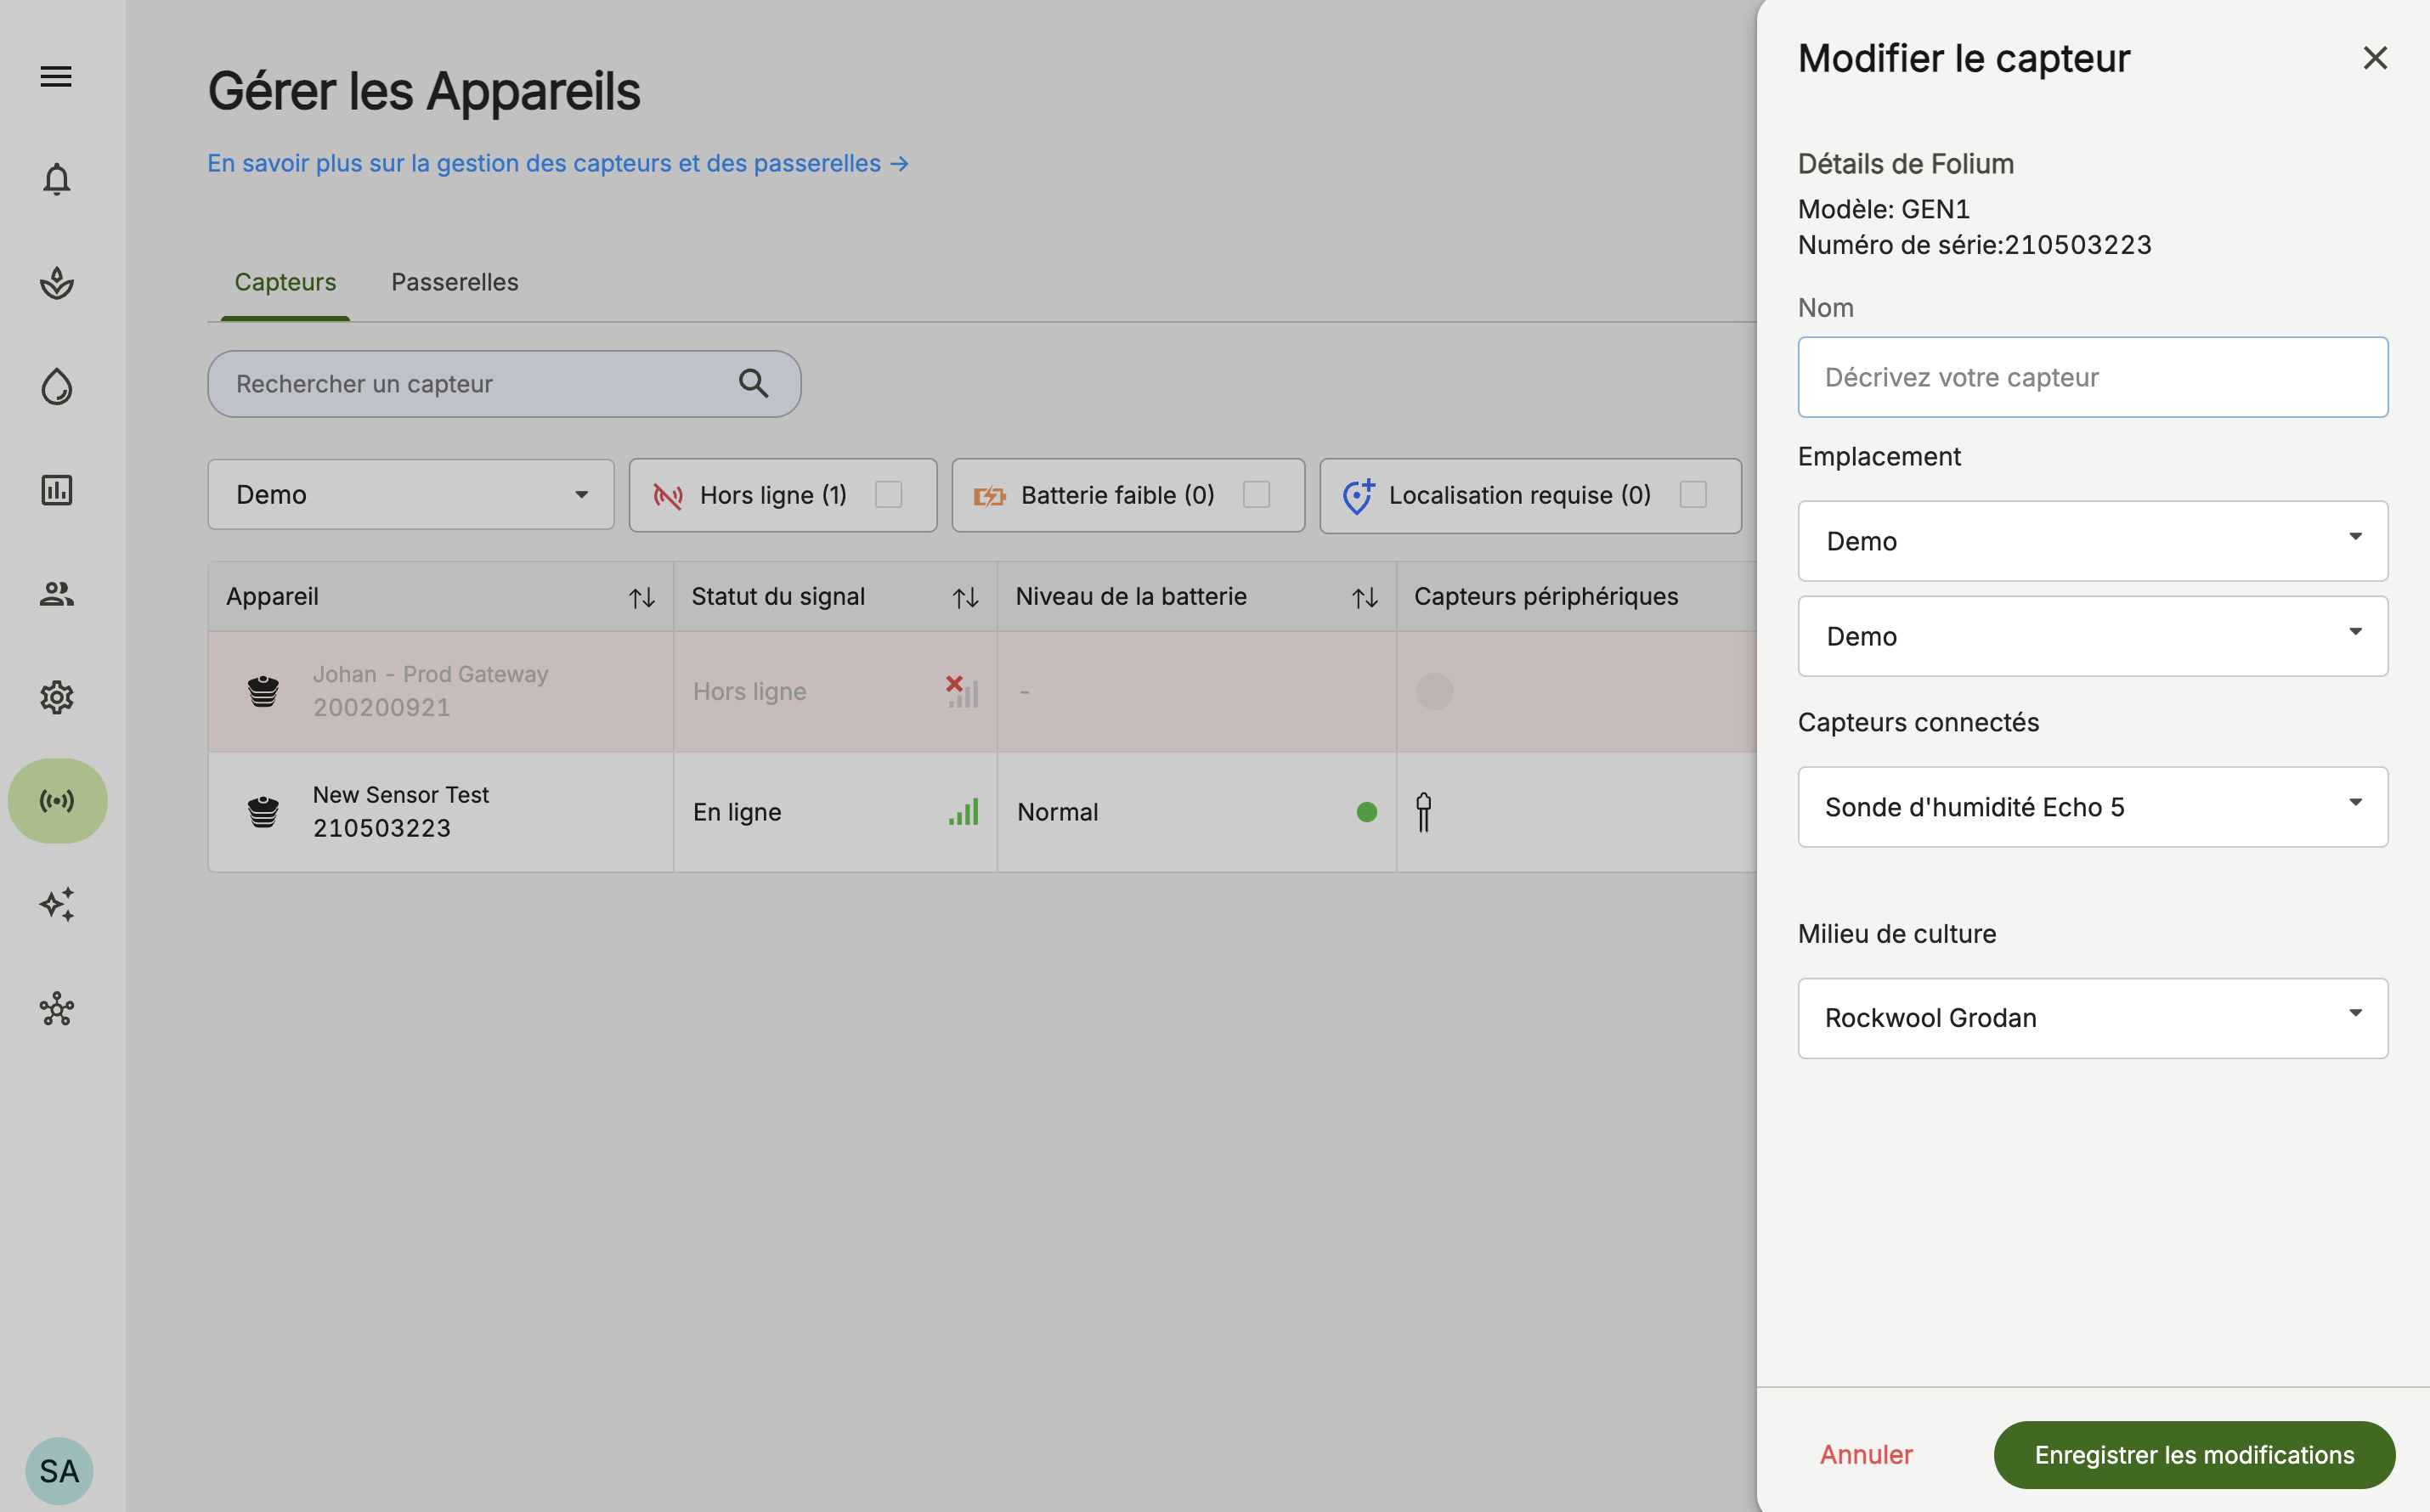Screen dimensions: 2430x1512
Task: Click the En ligne status cell
Action: (x=835, y=811)
